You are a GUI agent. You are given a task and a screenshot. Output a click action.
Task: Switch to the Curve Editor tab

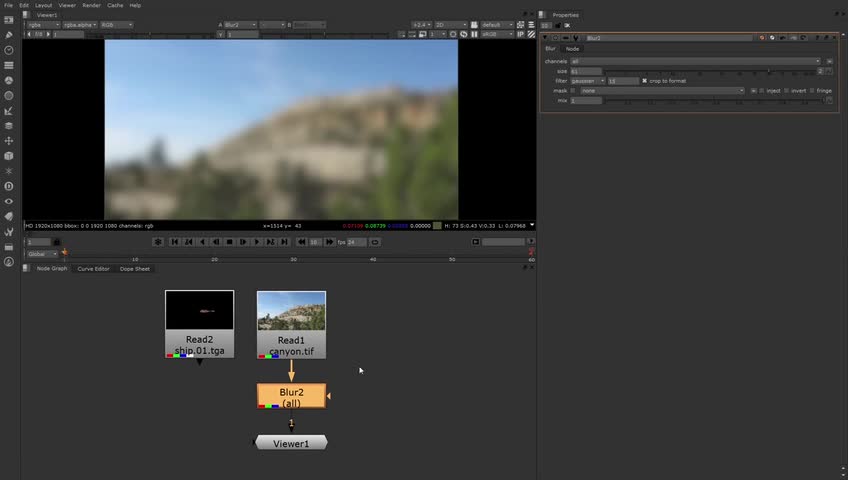(x=93, y=269)
